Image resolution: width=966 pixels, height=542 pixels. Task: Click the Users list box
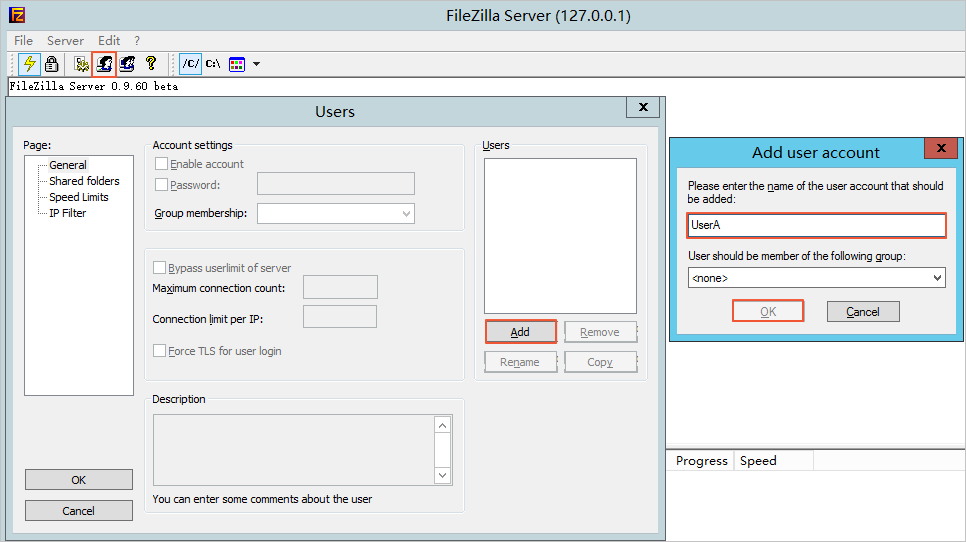click(560, 236)
